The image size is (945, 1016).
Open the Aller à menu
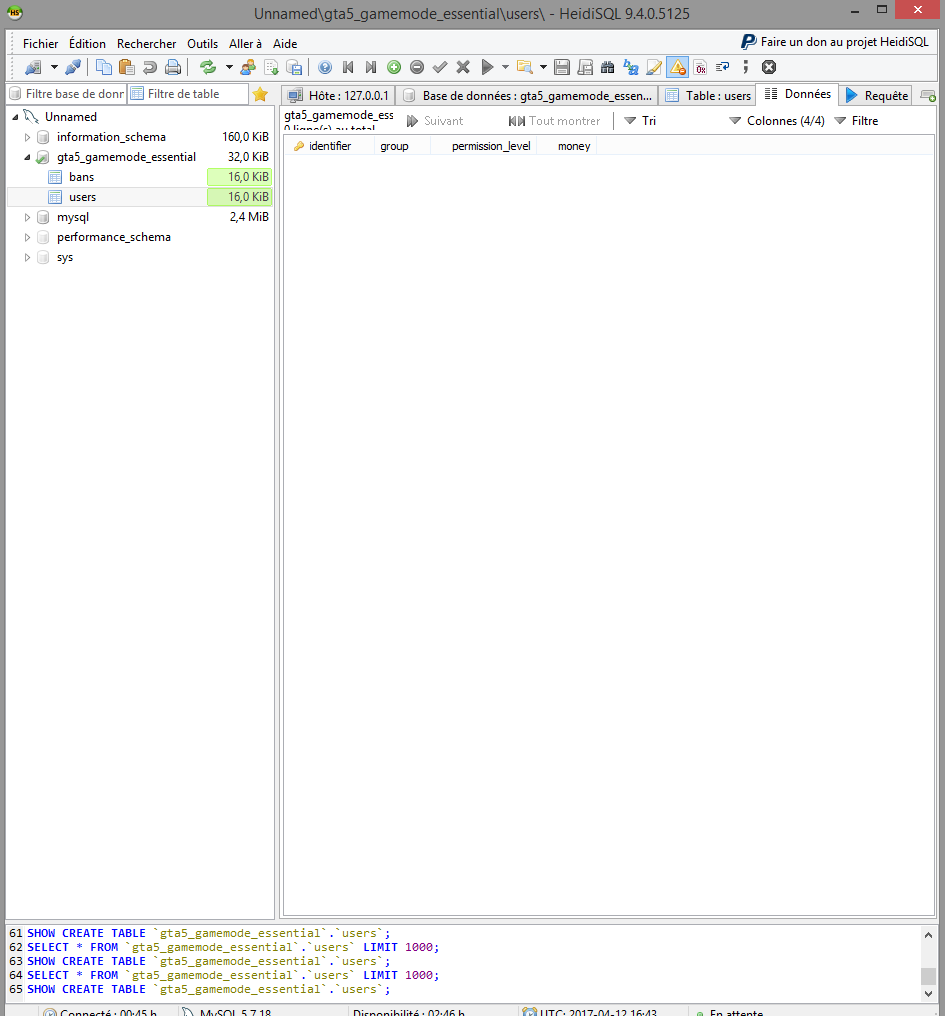(x=246, y=43)
